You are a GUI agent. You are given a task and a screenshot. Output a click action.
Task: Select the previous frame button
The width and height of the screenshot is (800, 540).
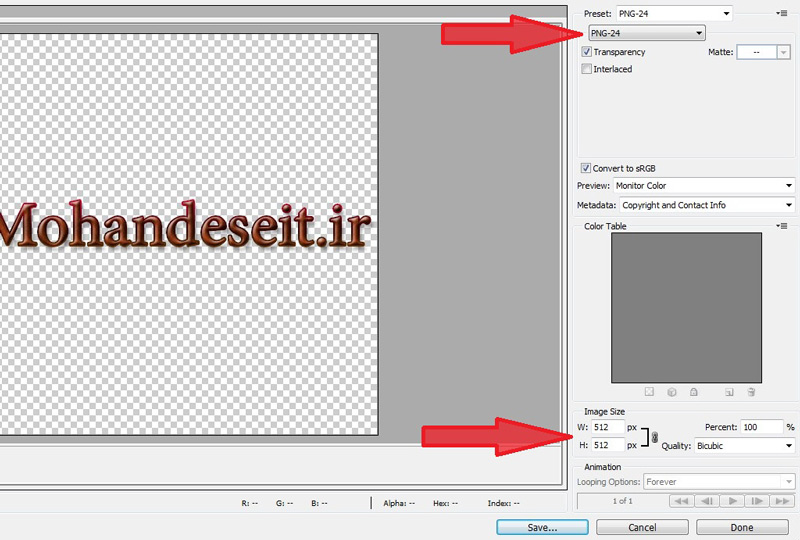click(x=707, y=501)
